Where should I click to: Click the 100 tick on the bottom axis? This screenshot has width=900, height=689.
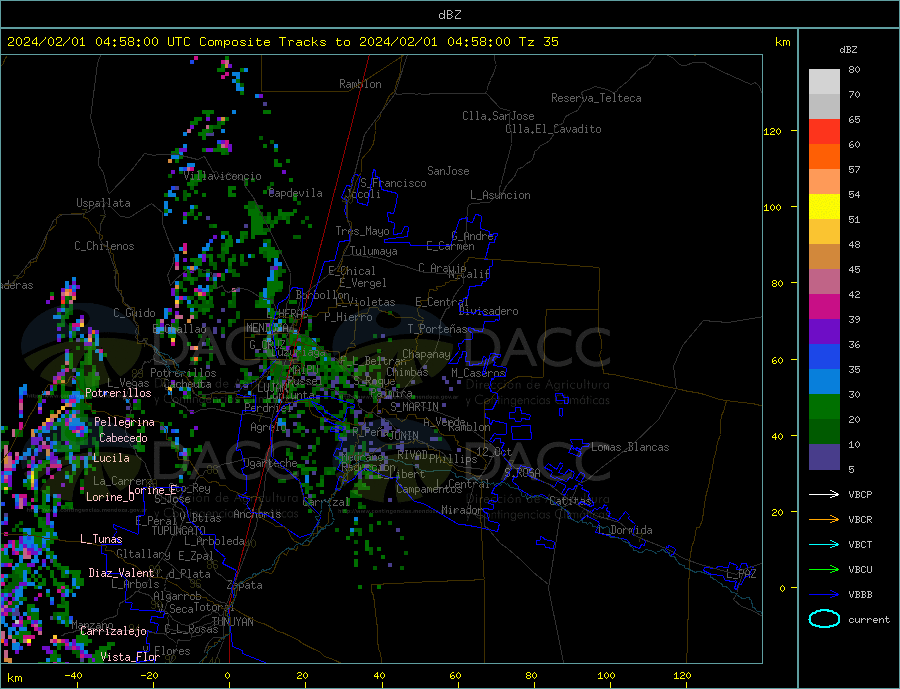607,676
